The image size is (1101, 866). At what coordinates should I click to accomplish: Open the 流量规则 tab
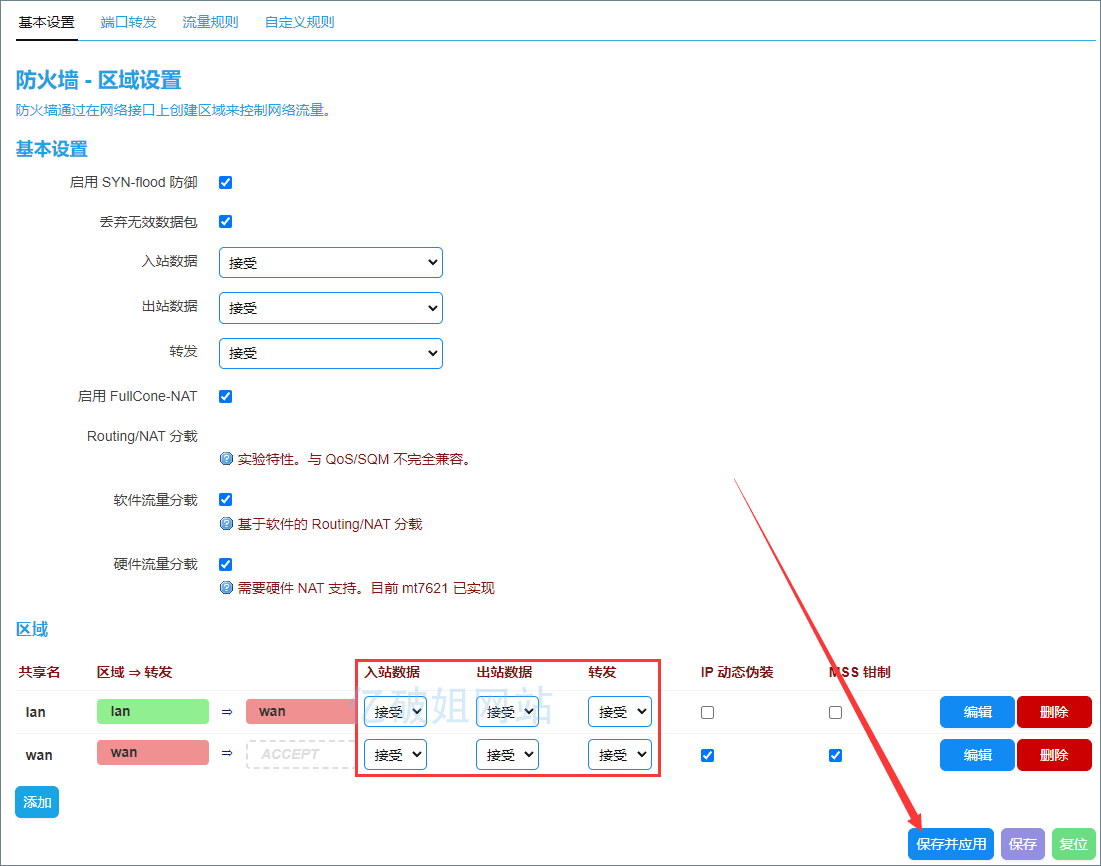[x=209, y=21]
